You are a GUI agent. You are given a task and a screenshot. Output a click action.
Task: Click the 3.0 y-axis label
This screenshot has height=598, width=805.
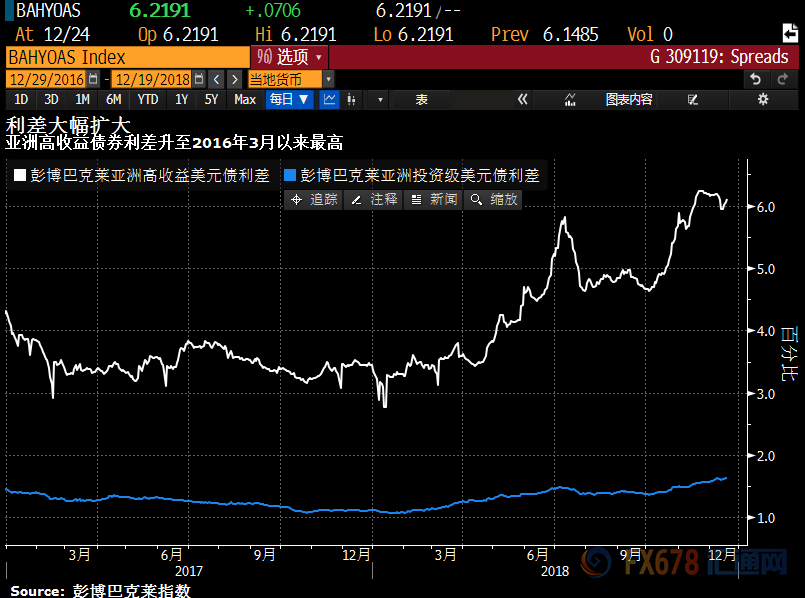tap(766, 394)
